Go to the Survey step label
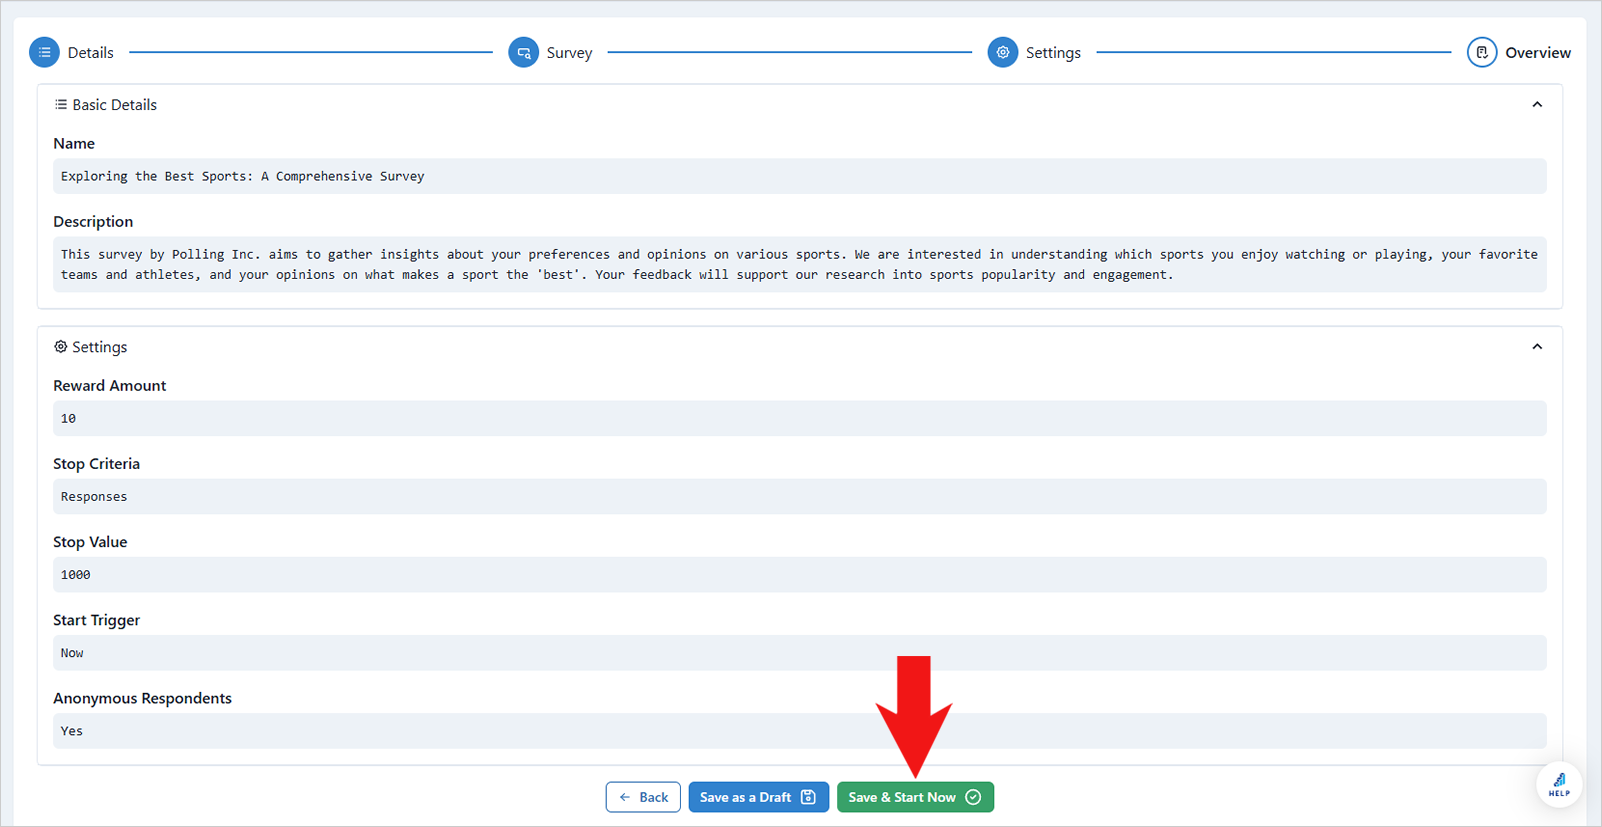1602x827 pixels. pyautogui.click(x=569, y=53)
